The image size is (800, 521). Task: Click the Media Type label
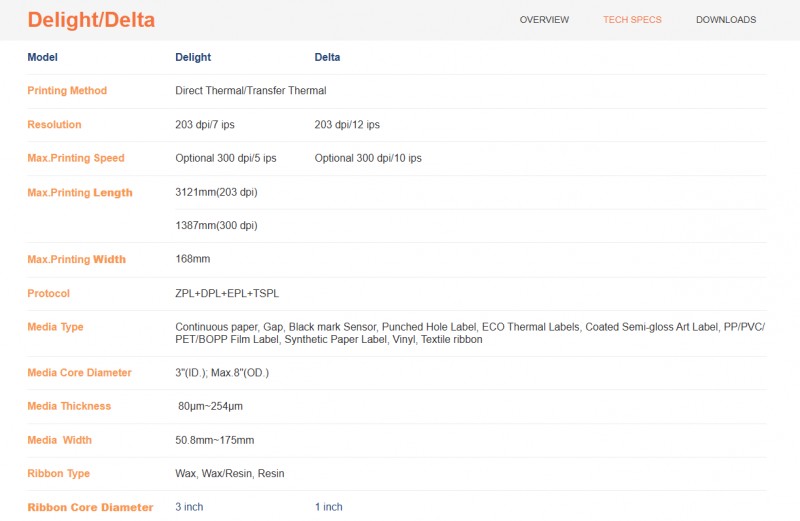(x=55, y=327)
